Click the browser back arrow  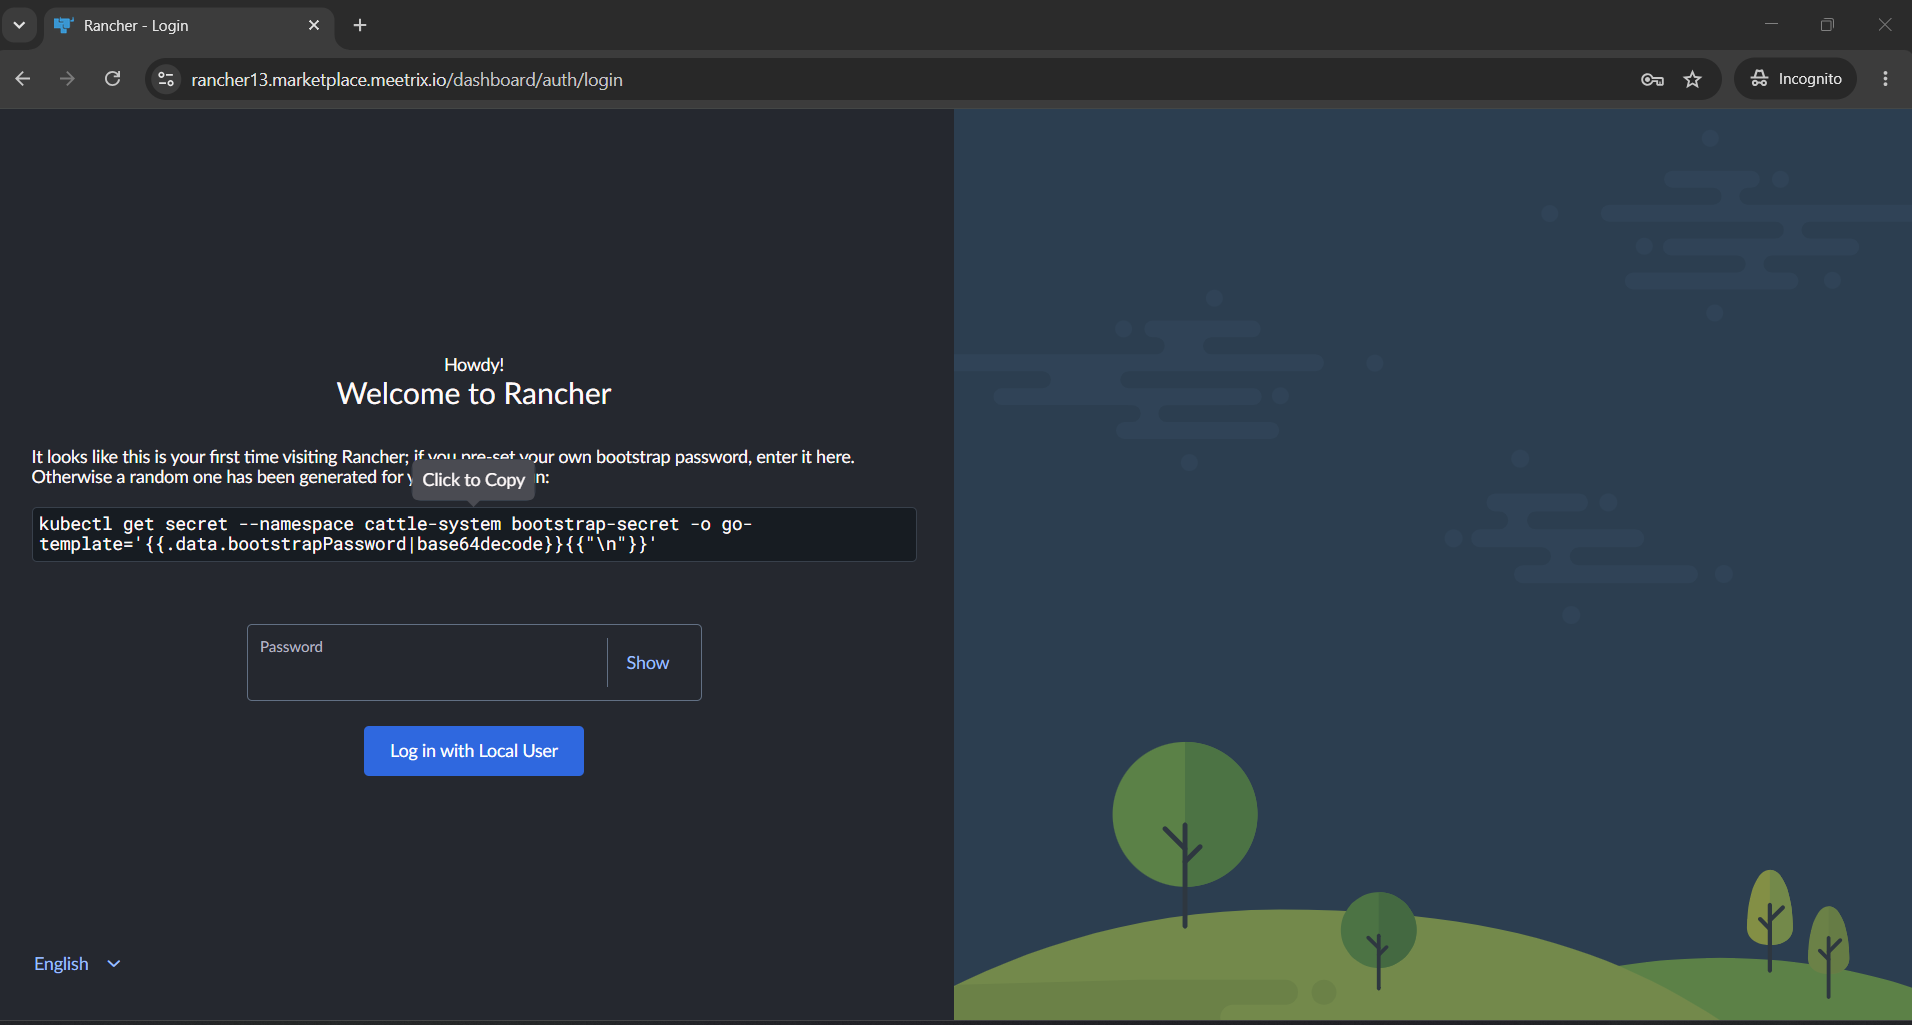coord(23,79)
